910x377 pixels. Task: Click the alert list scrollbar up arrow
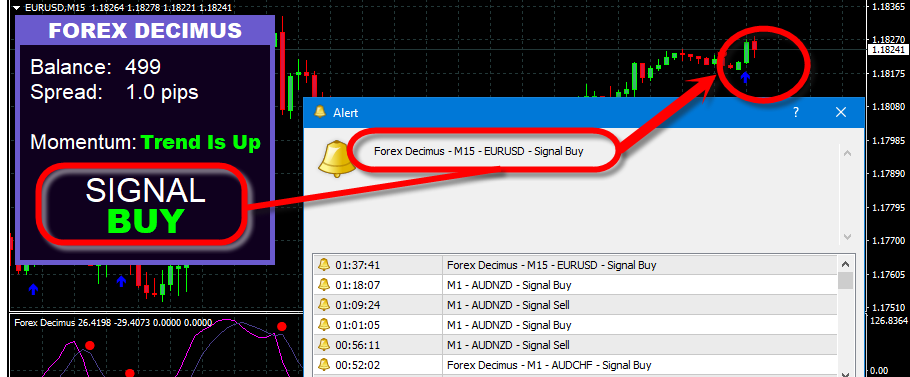click(x=846, y=264)
